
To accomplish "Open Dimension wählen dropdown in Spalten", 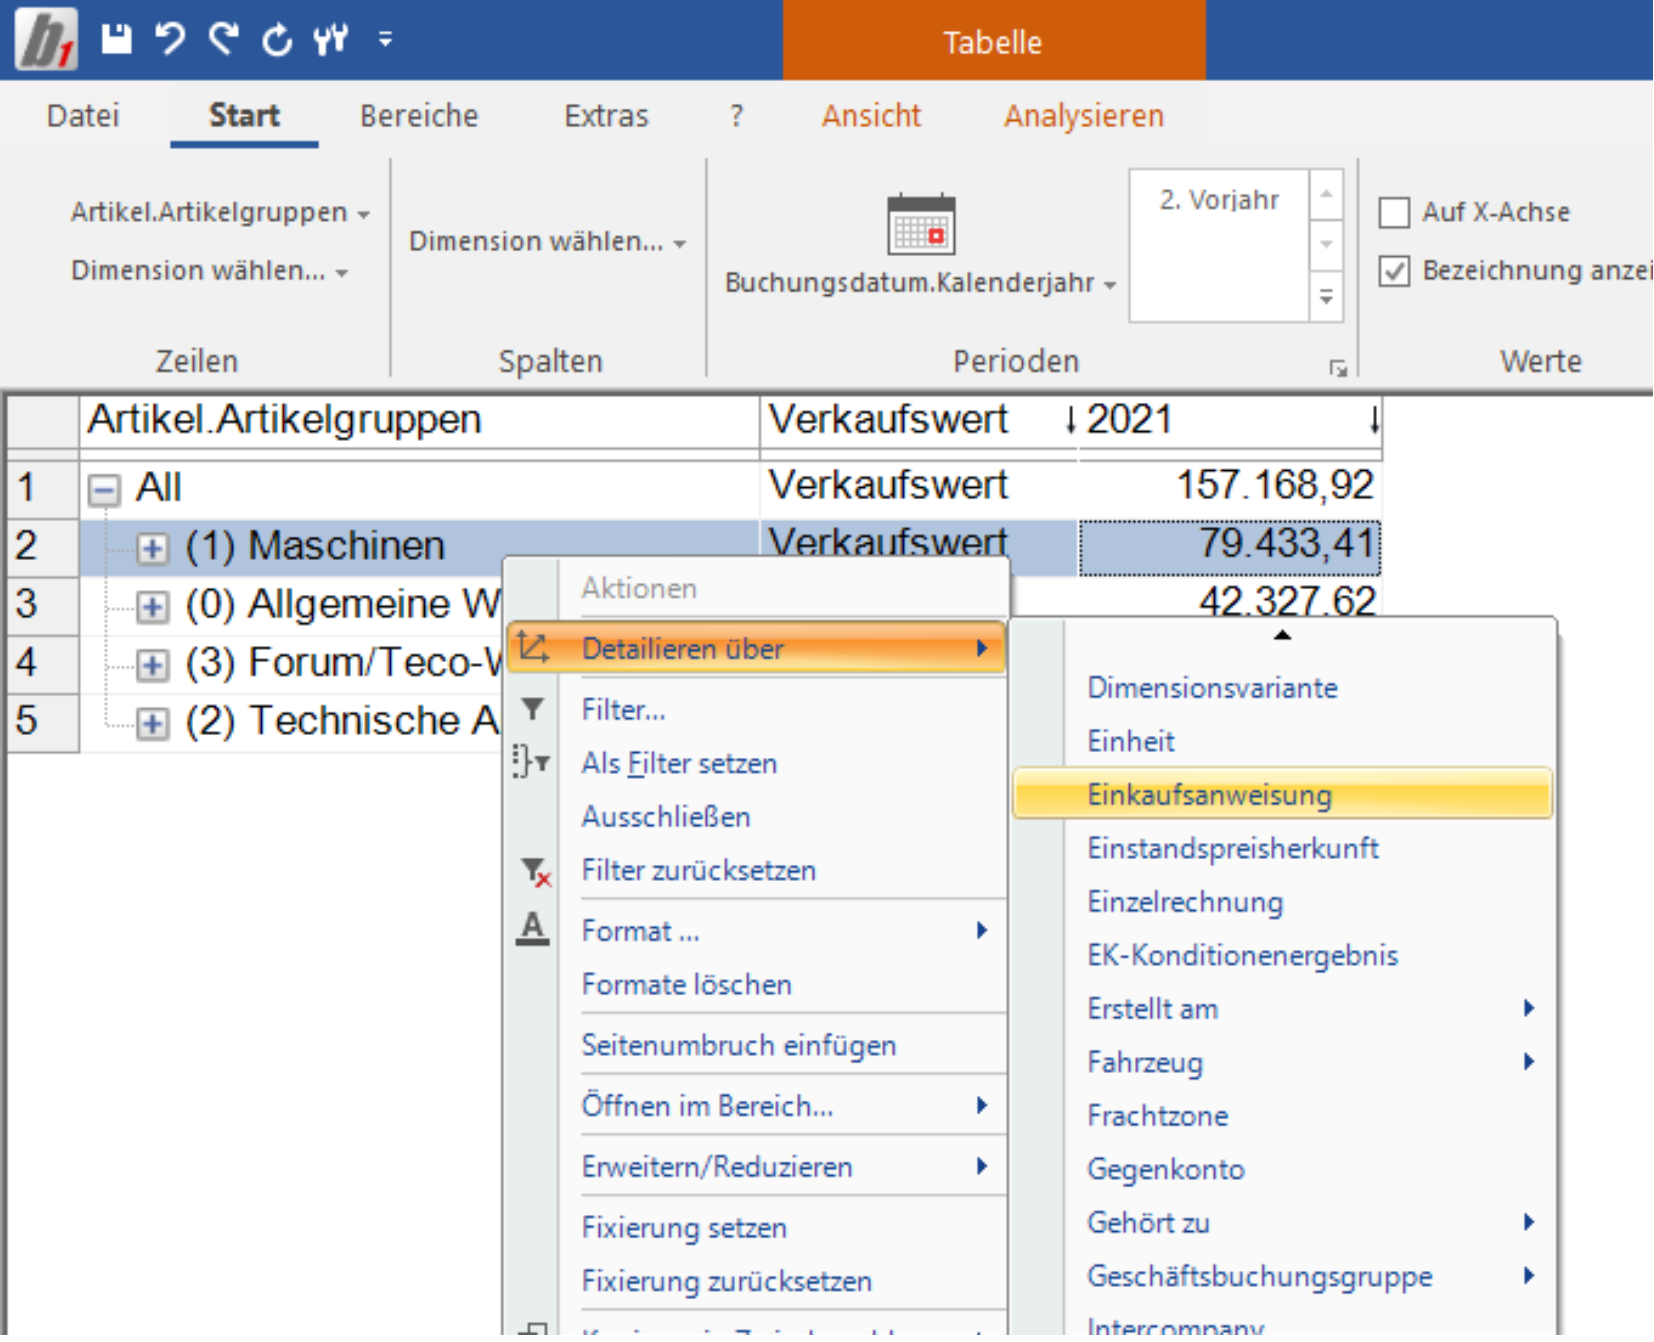I will coord(547,241).
